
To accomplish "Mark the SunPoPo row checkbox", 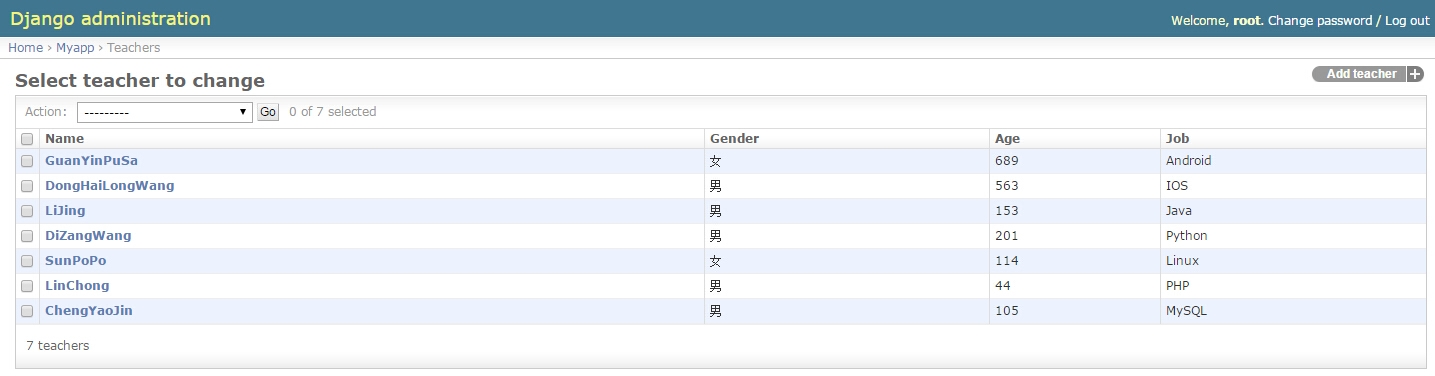I will tap(27, 261).
